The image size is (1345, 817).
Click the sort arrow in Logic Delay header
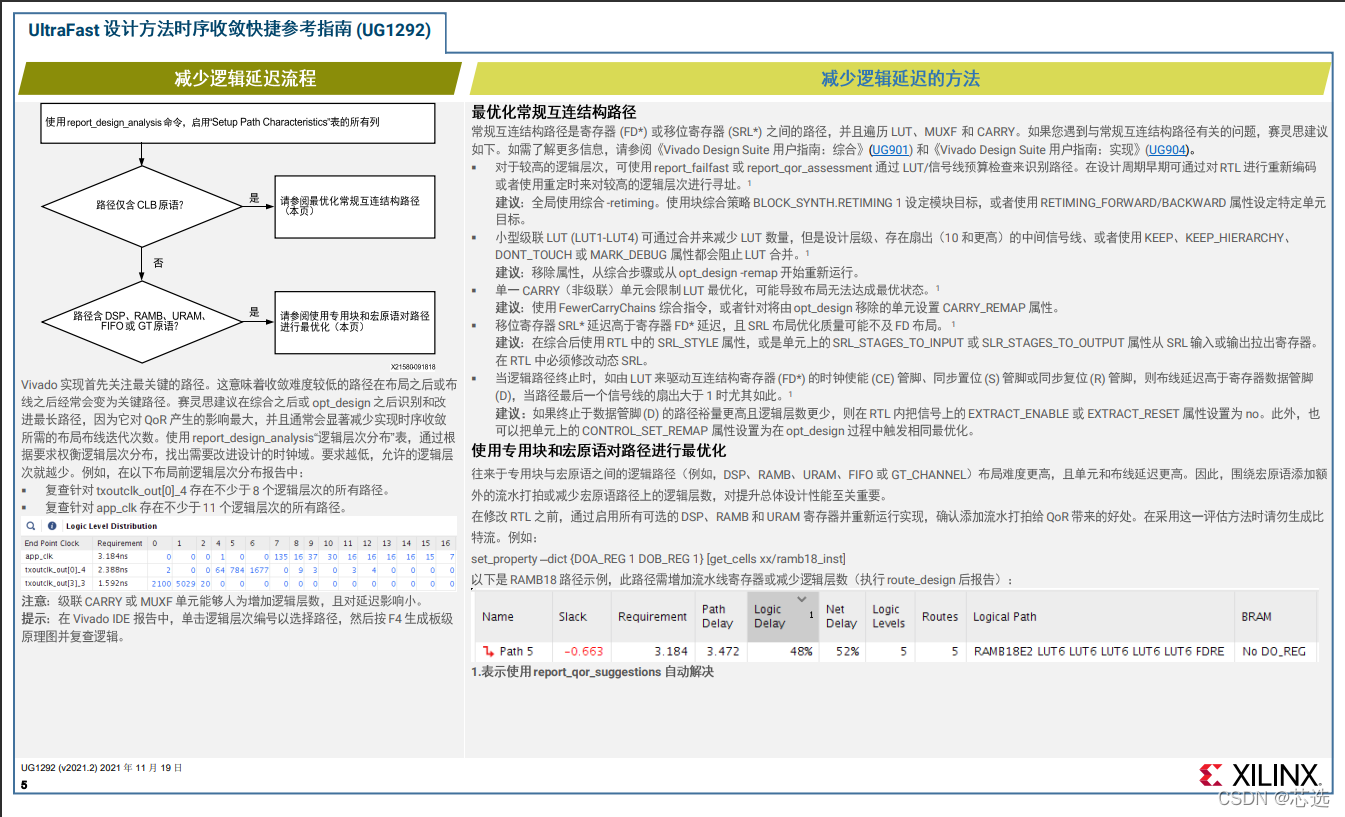[x=801, y=600]
